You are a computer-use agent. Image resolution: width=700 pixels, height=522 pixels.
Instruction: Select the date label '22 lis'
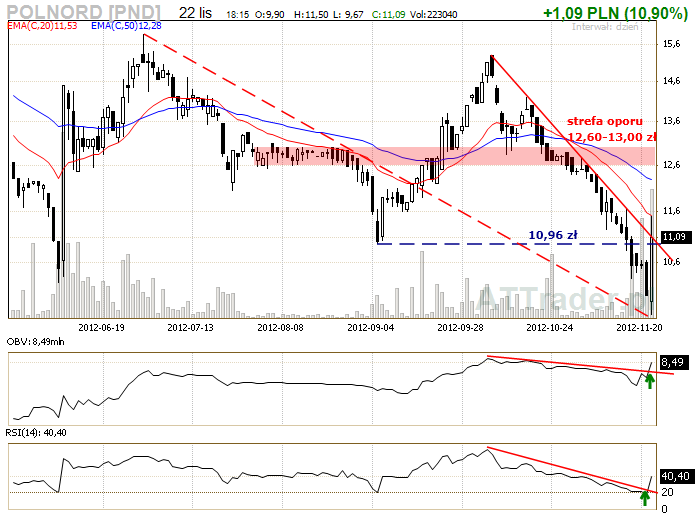click(196, 13)
